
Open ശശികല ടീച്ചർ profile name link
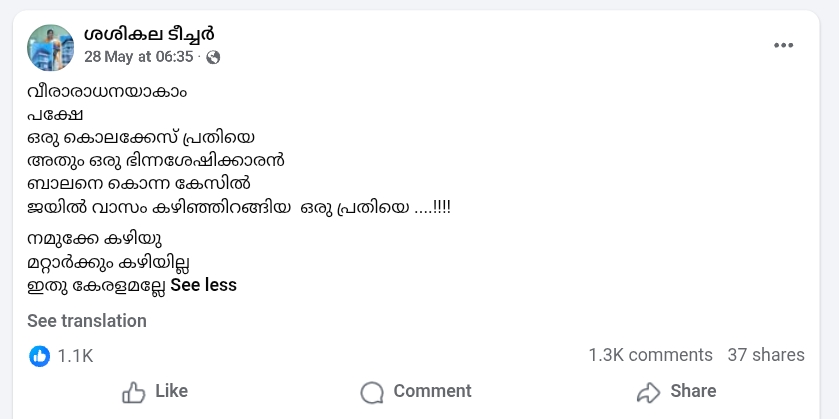(149, 34)
